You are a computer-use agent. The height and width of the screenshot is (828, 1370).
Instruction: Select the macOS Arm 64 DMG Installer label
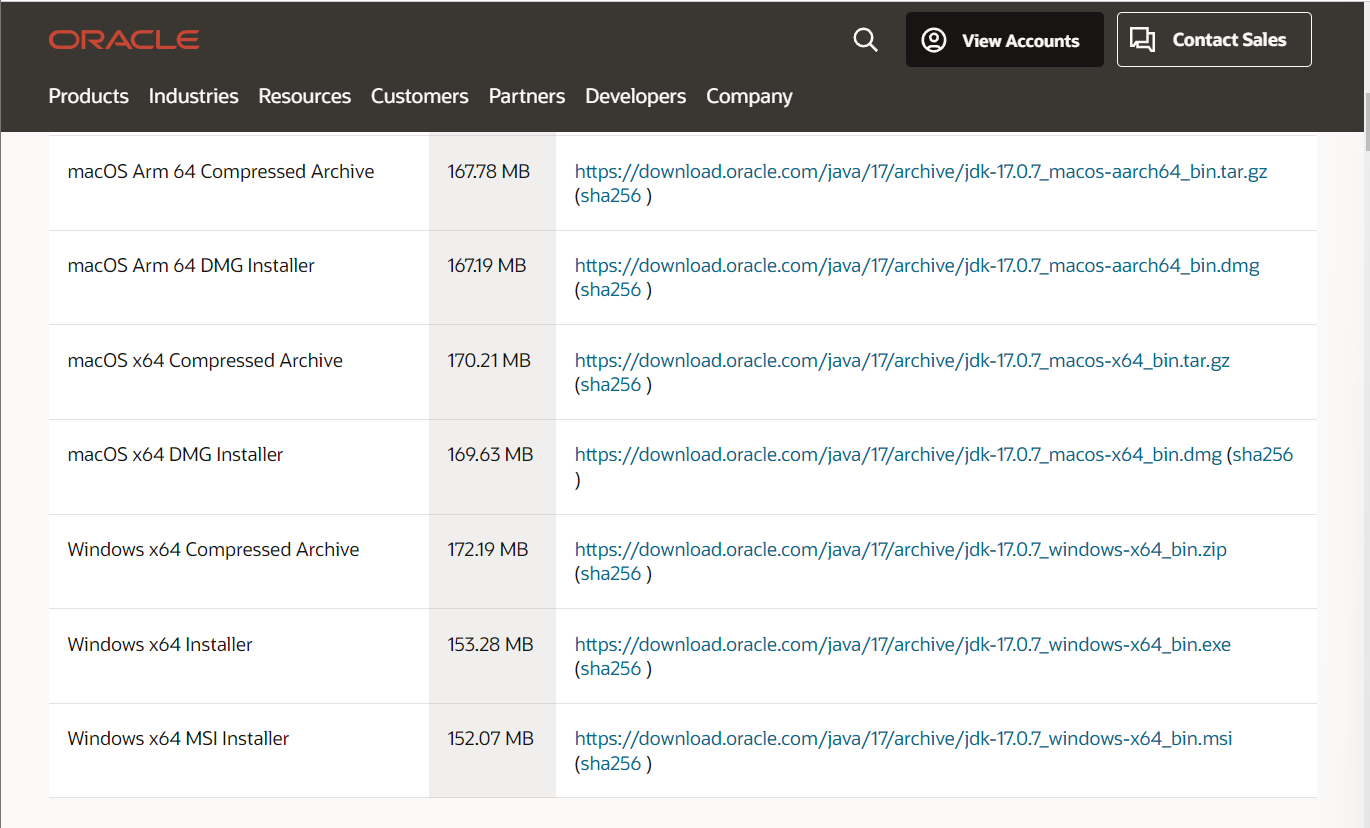191,266
